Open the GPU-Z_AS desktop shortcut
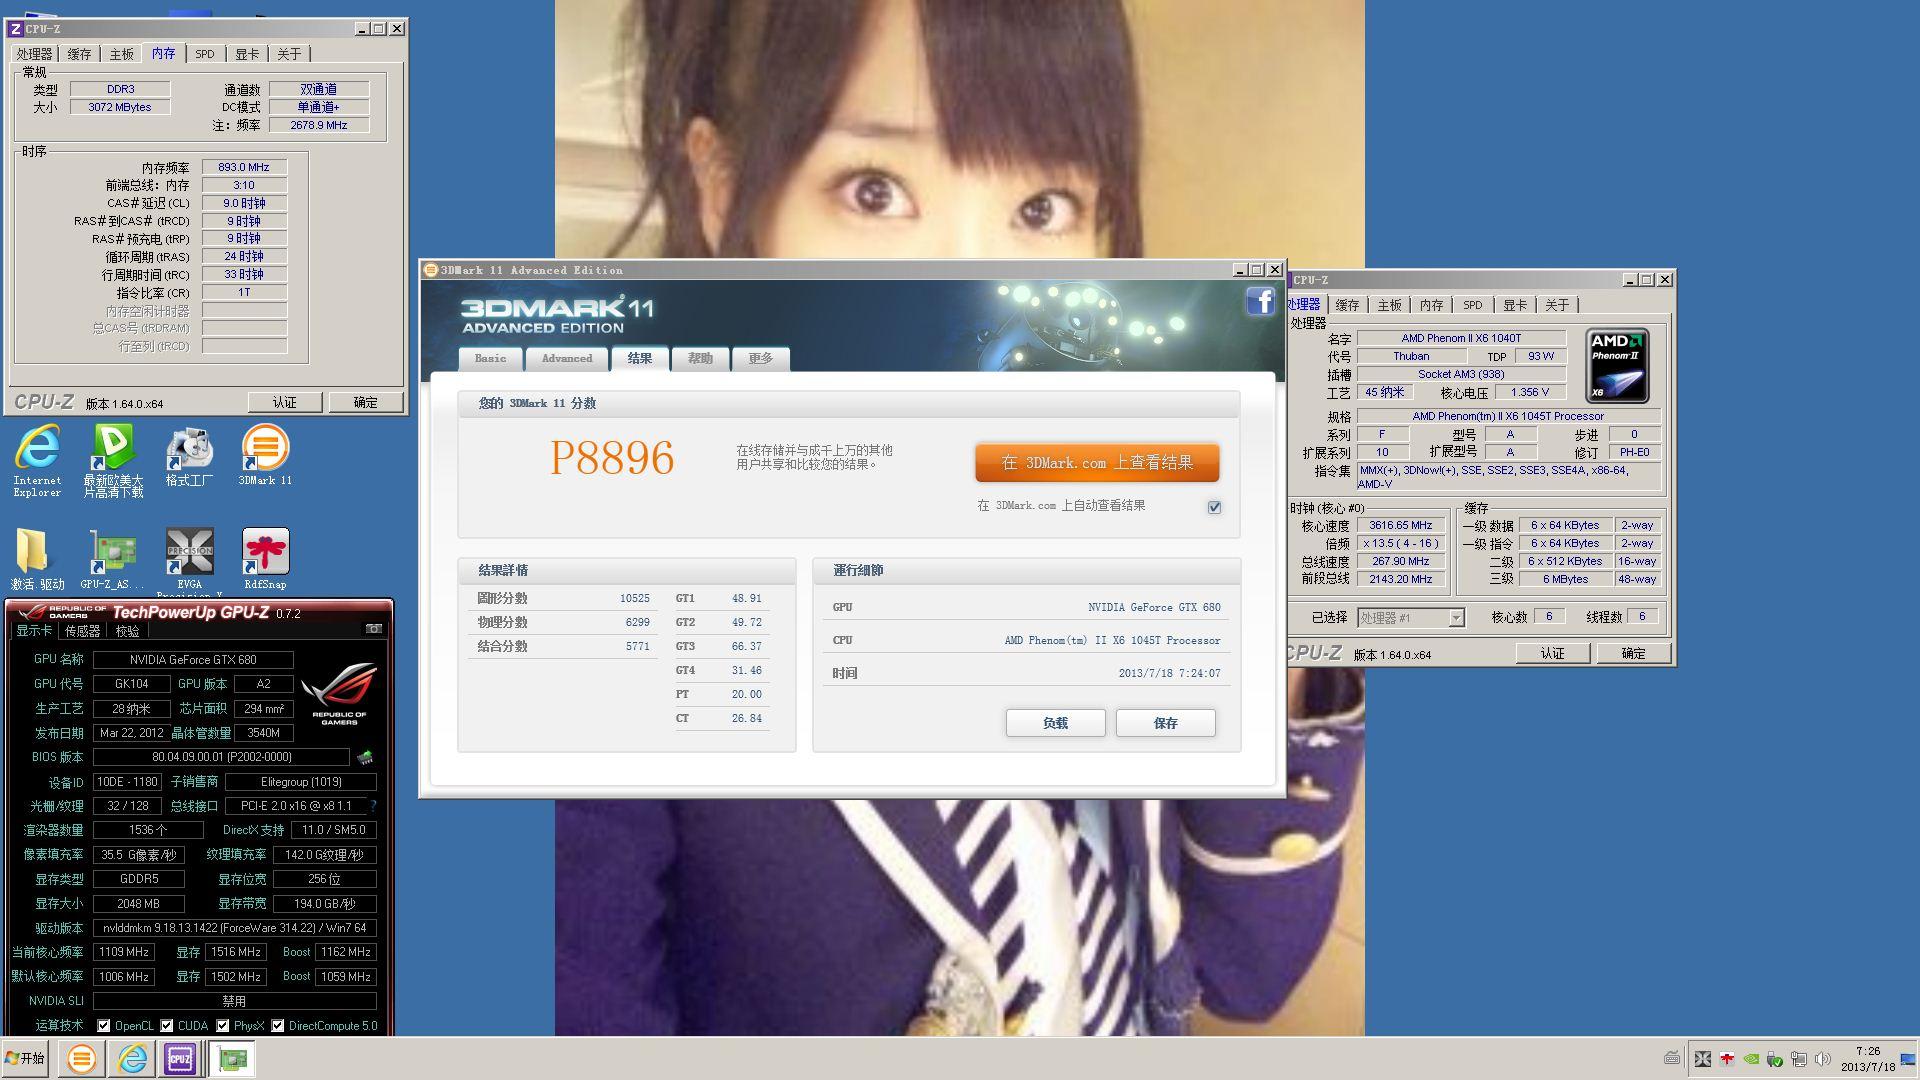Image resolution: width=1920 pixels, height=1080 pixels. pyautogui.click(x=113, y=560)
